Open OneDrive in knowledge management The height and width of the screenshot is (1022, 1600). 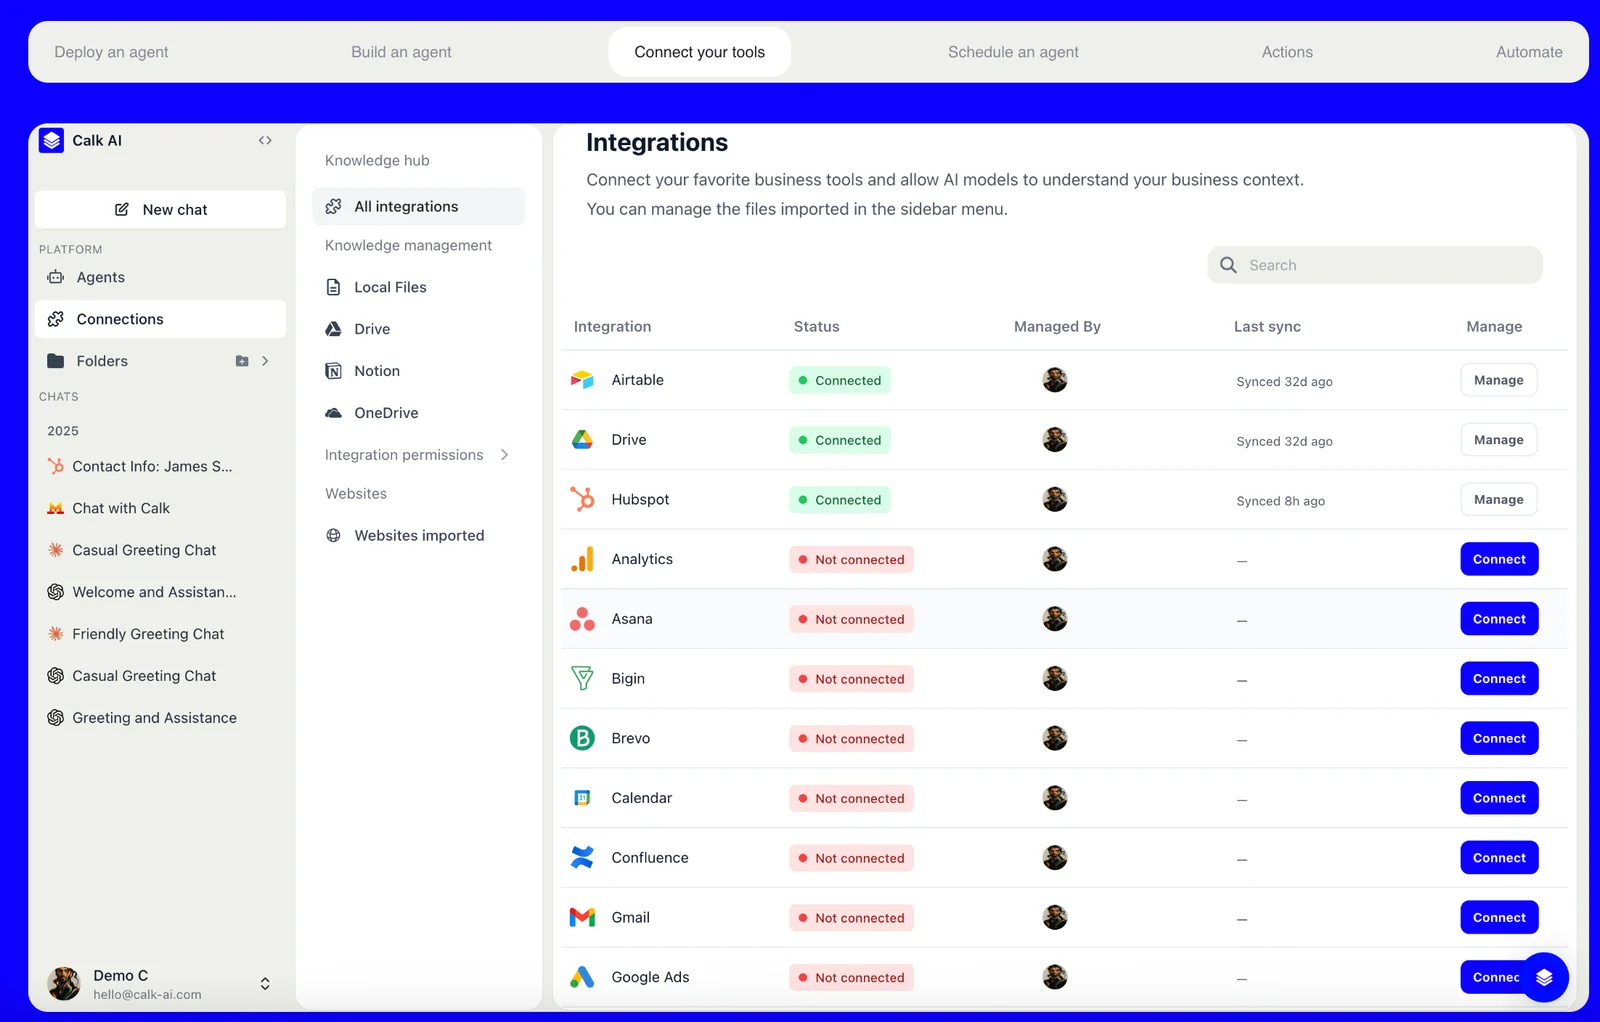click(x=386, y=413)
